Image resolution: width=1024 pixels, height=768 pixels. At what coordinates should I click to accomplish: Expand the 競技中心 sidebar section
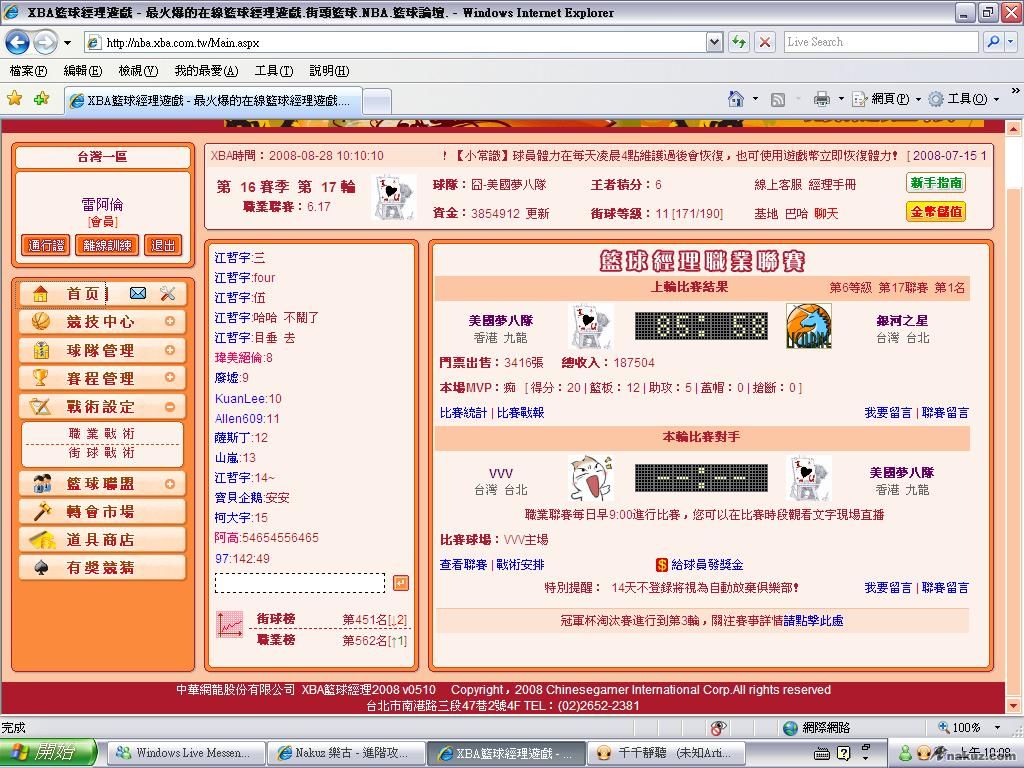[170, 322]
